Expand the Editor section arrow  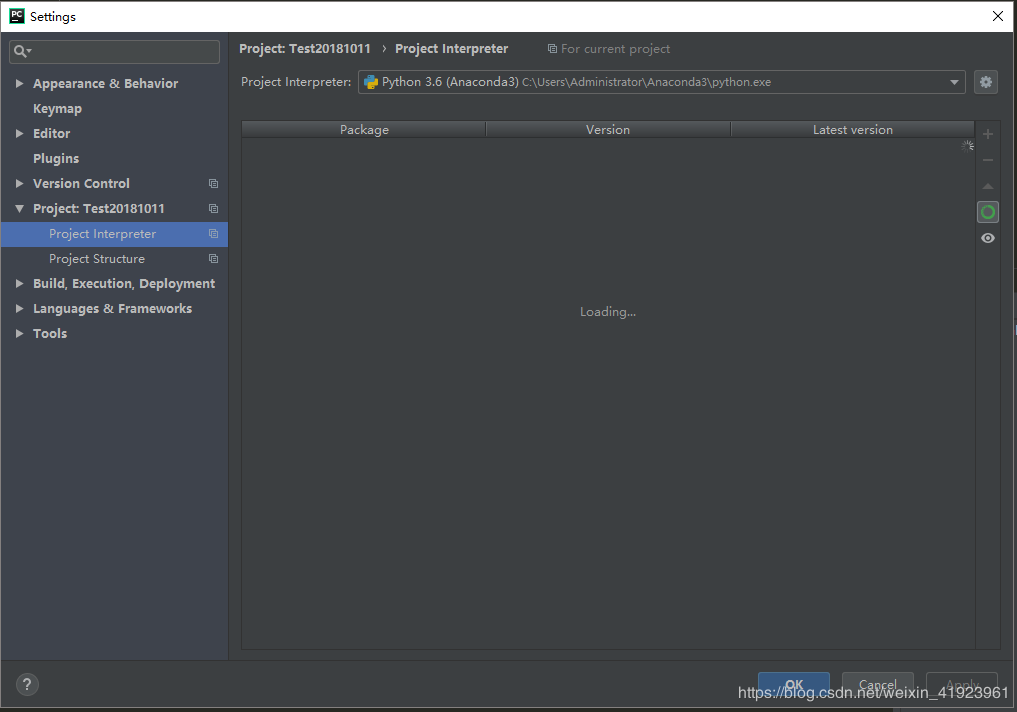click(x=19, y=134)
